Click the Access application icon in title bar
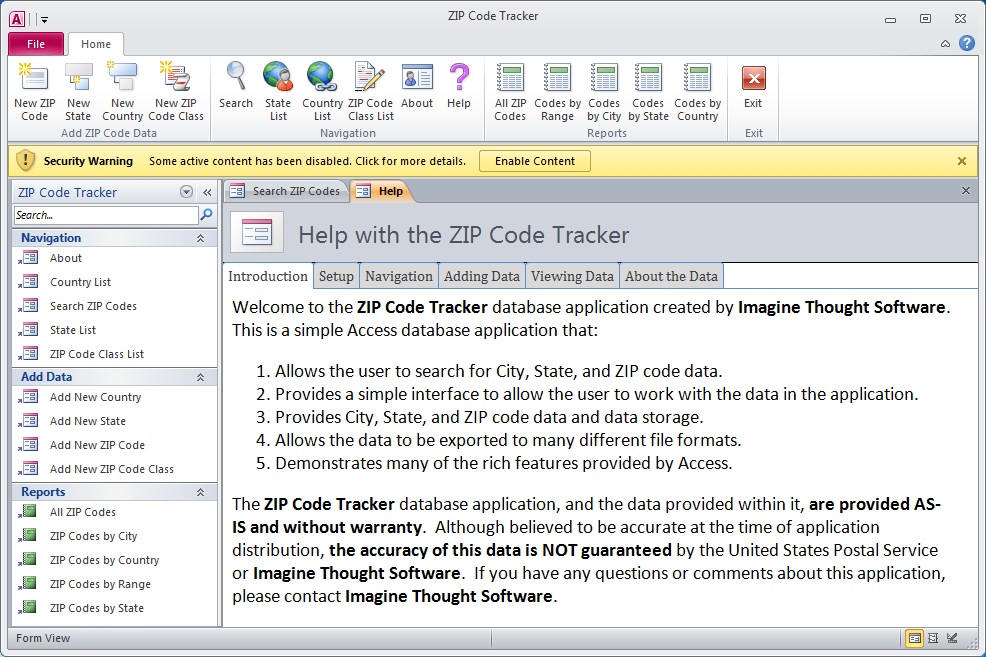The width and height of the screenshot is (986, 657). [17, 18]
